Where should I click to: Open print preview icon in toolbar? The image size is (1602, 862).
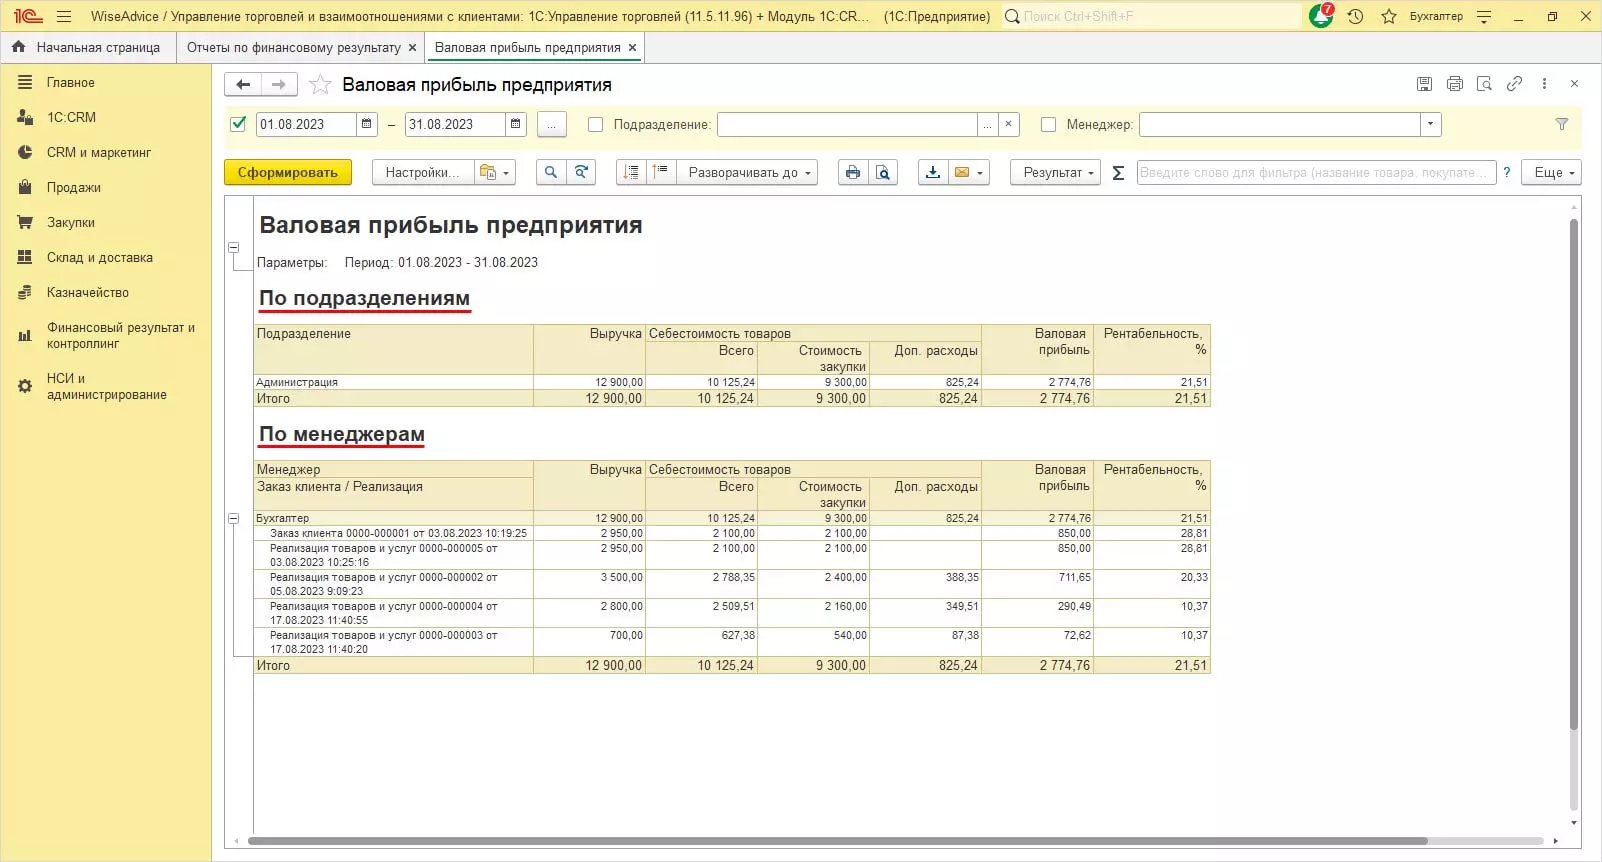click(883, 173)
